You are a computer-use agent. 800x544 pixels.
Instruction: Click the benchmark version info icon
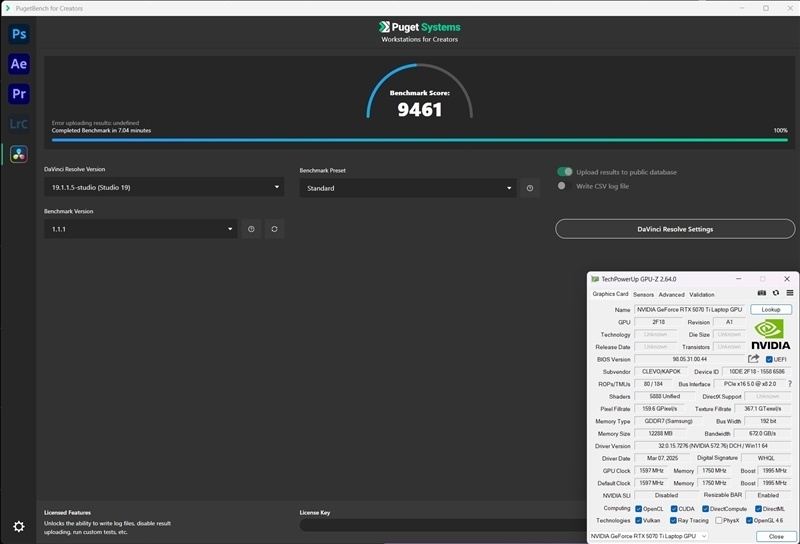pos(251,229)
